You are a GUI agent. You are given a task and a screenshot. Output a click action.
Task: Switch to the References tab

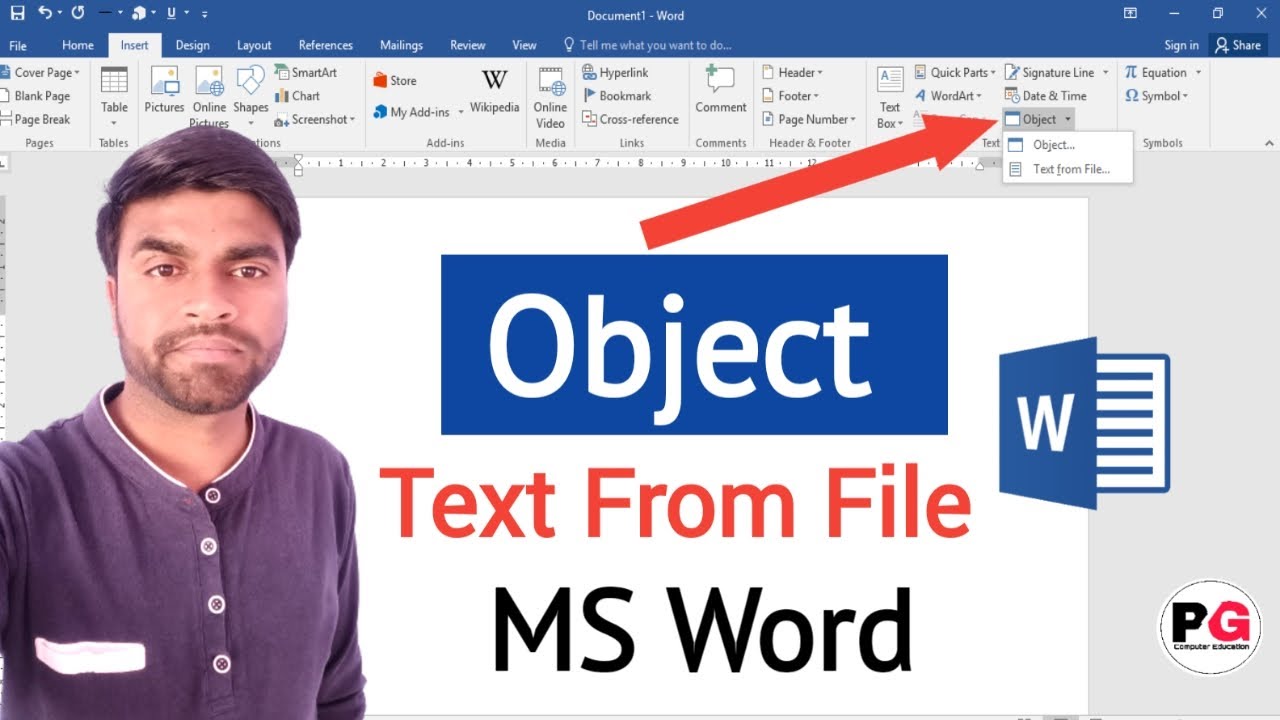point(326,45)
